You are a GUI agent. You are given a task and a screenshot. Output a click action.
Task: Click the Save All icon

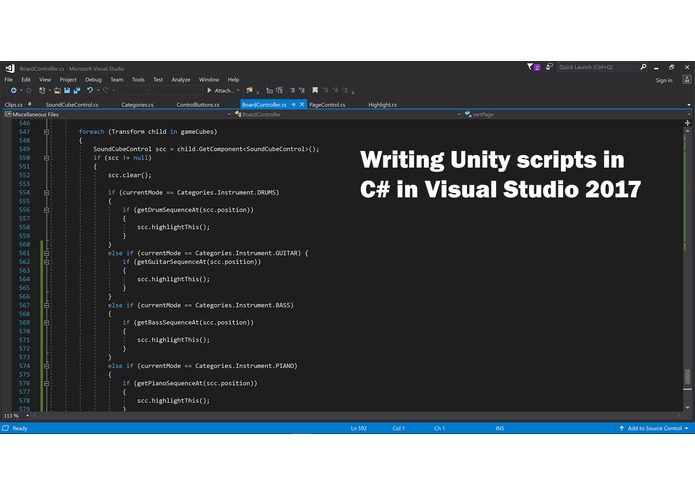(77, 90)
